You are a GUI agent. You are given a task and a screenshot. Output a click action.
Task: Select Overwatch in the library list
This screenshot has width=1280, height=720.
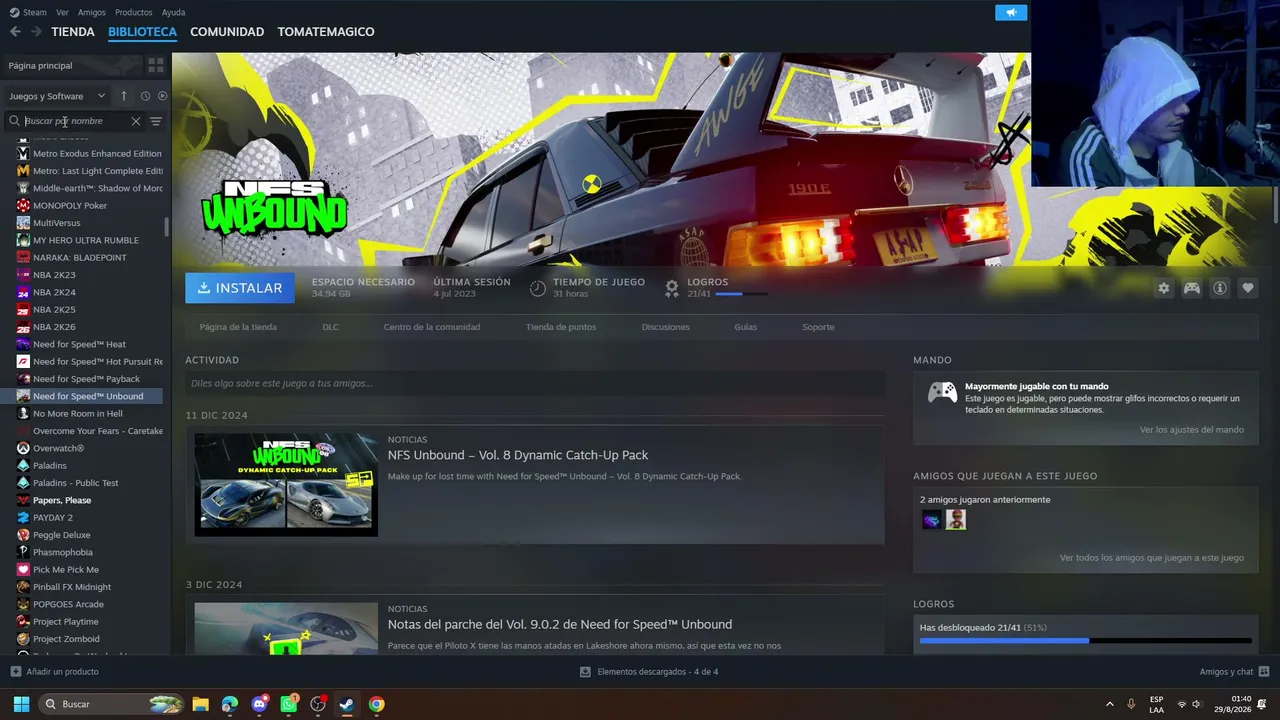(89, 448)
